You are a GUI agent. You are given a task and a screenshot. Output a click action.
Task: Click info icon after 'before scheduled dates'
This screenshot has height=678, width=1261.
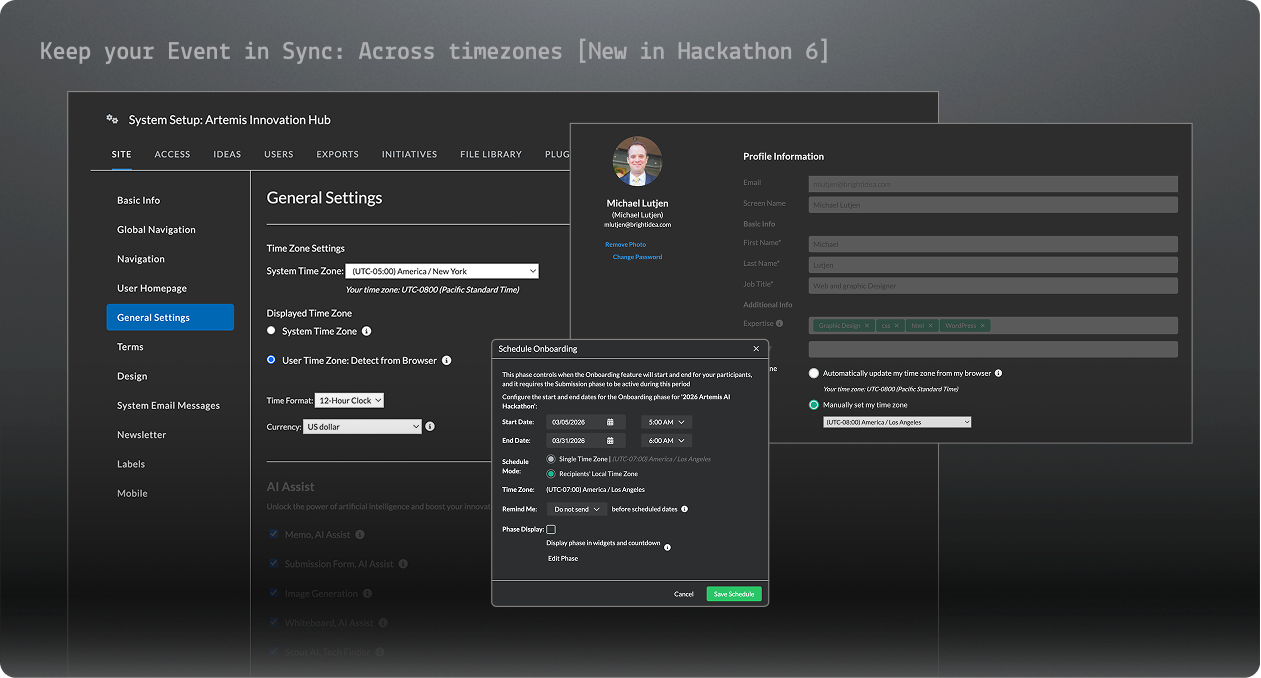(x=684, y=509)
